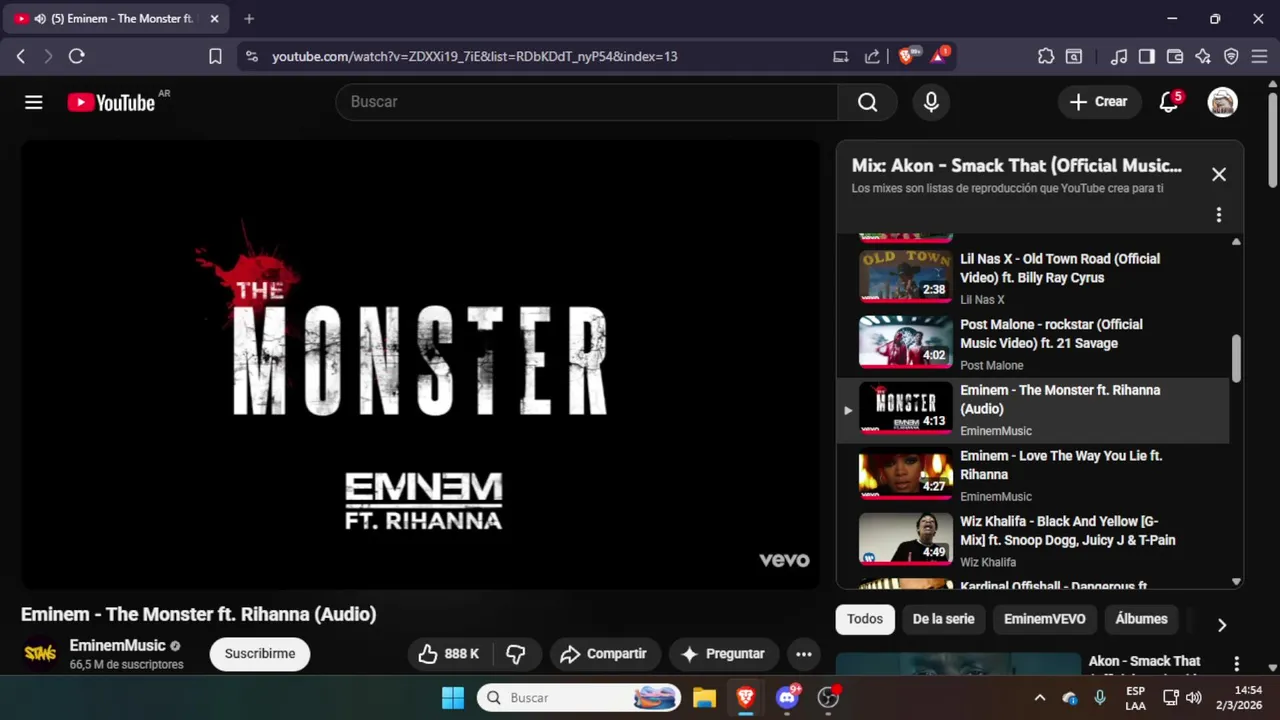Screen dimensions: 1280x720
Task: Open the mix playlist options menu
Action: pos(1218,215)
